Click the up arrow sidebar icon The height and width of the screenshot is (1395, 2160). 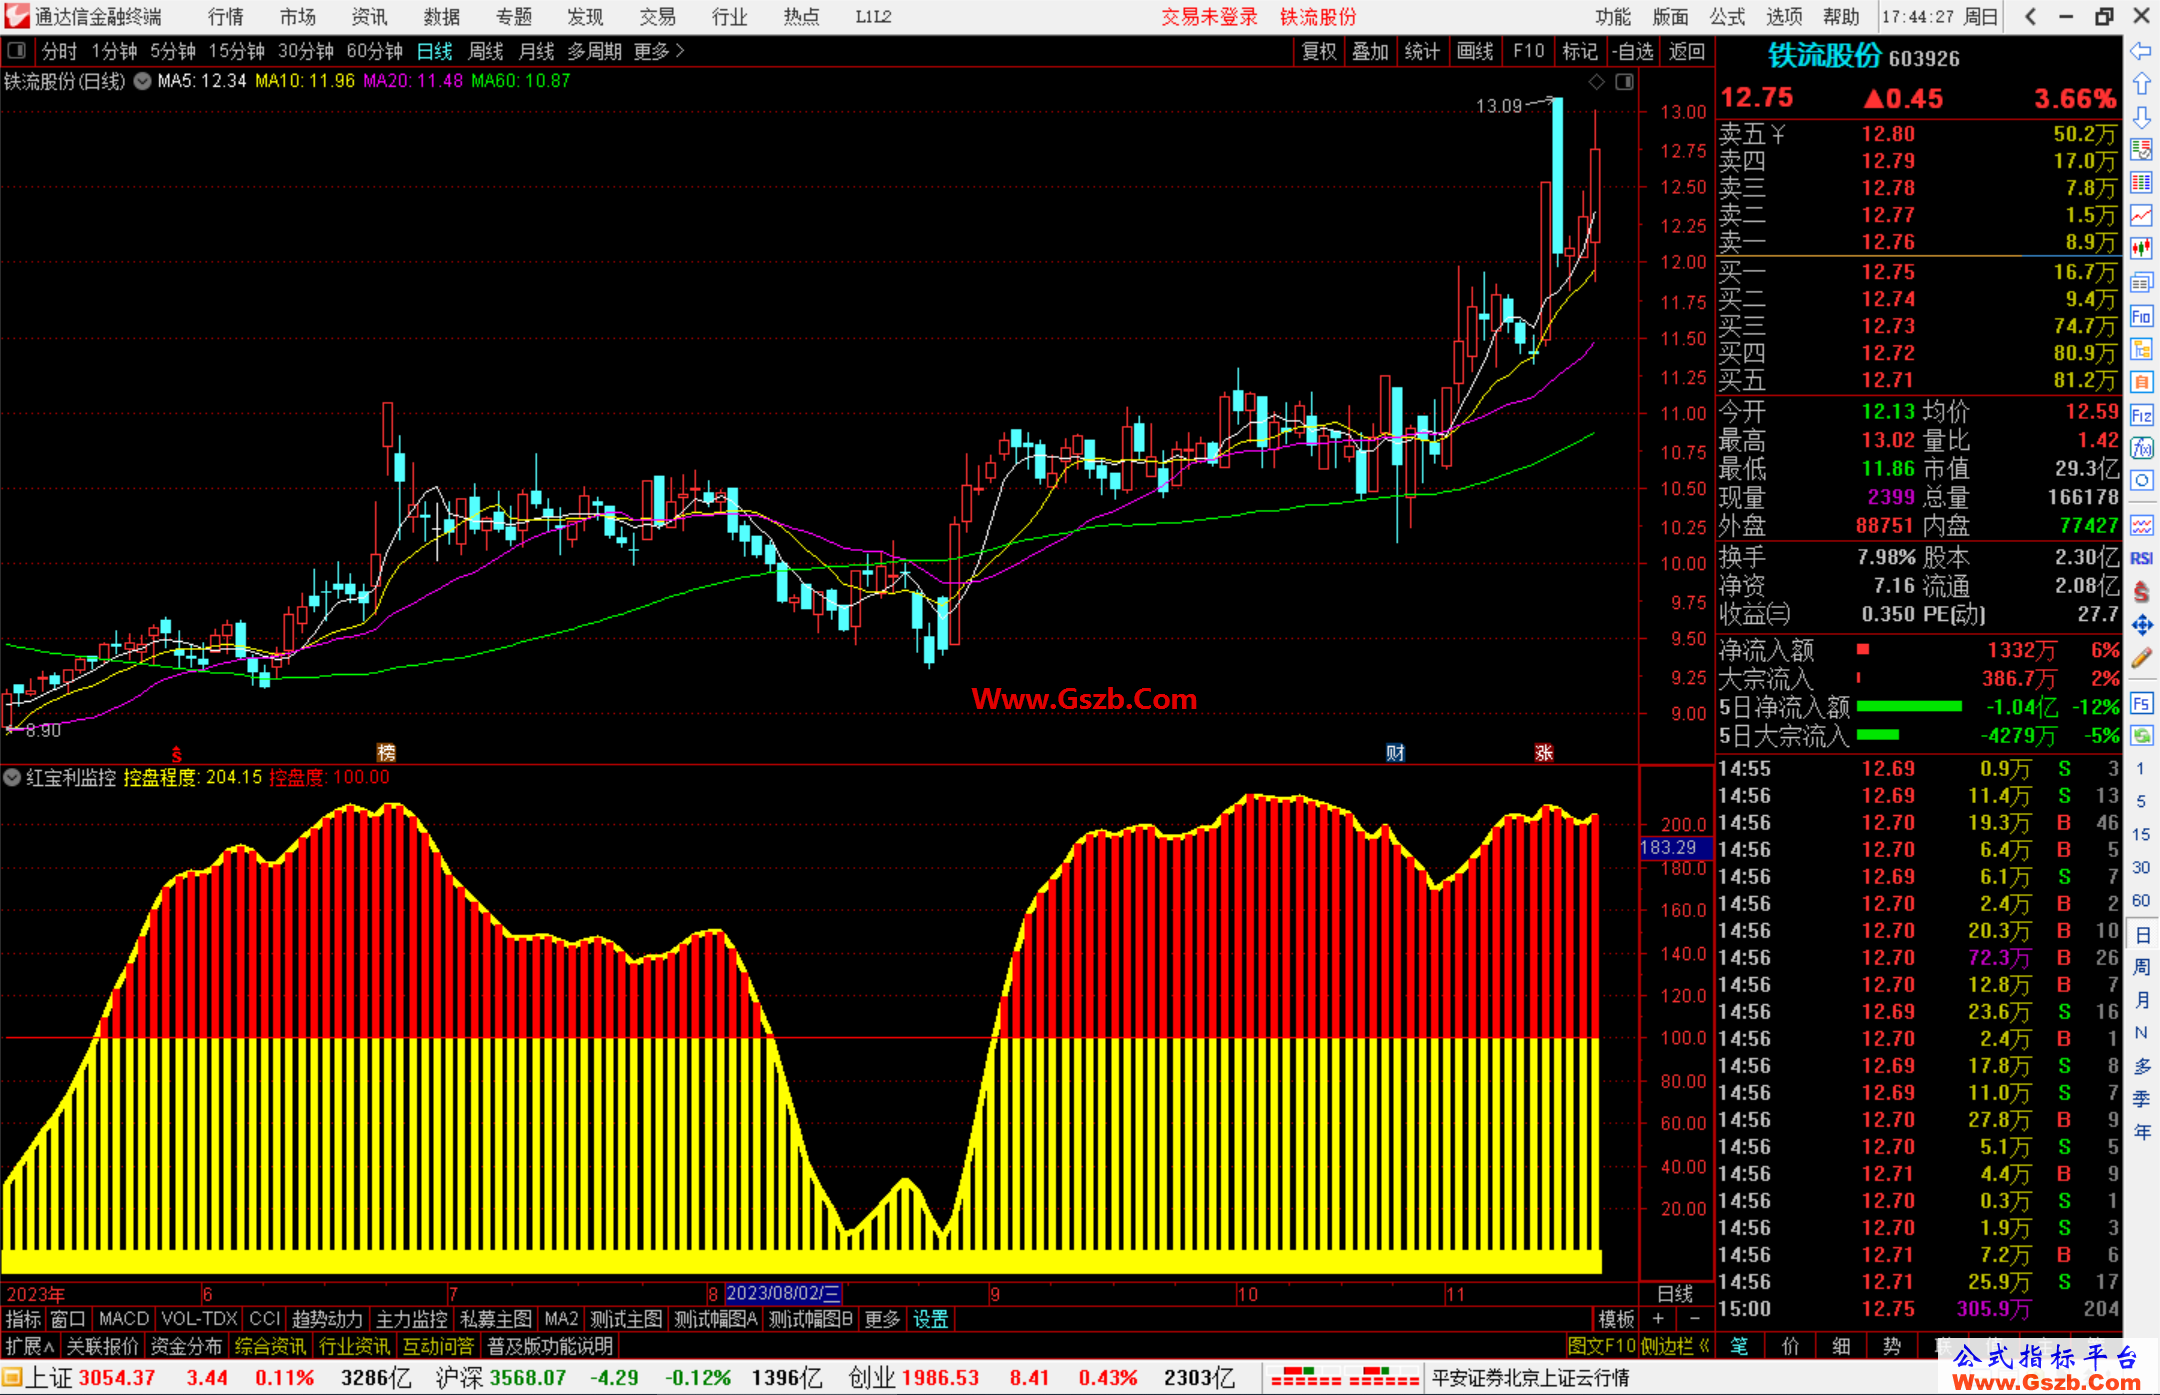(x=2141, y=85)
